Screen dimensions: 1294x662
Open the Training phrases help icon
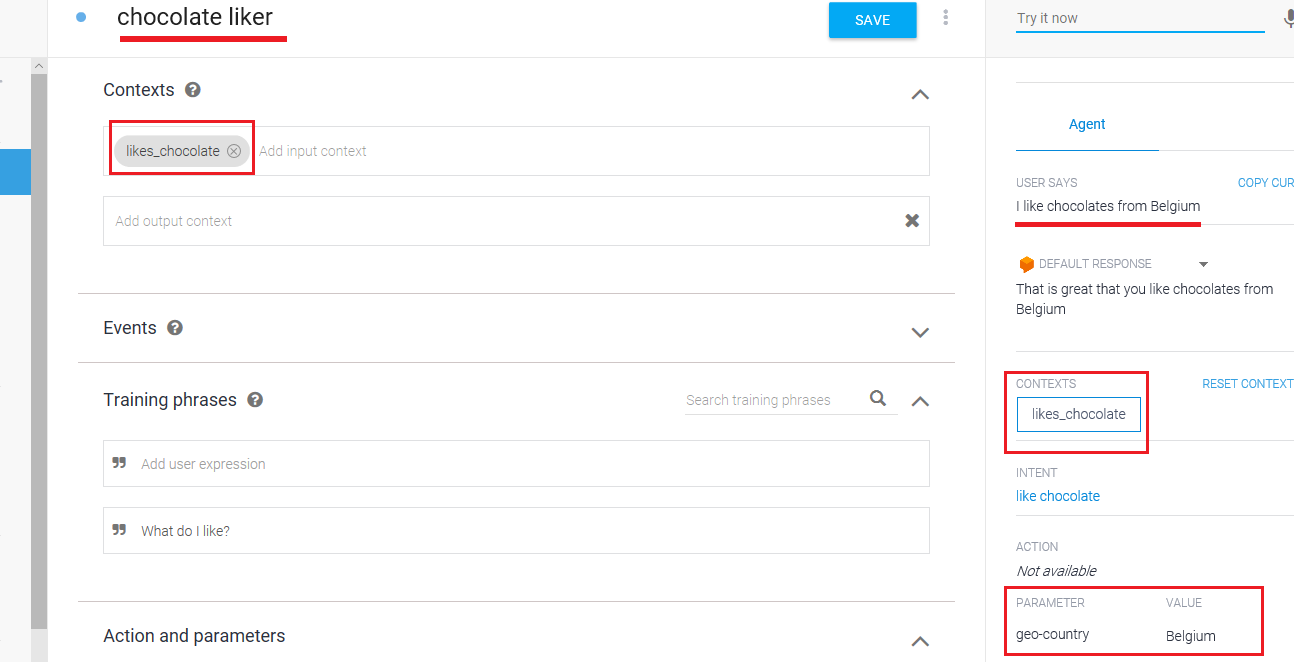click(255, 400)
